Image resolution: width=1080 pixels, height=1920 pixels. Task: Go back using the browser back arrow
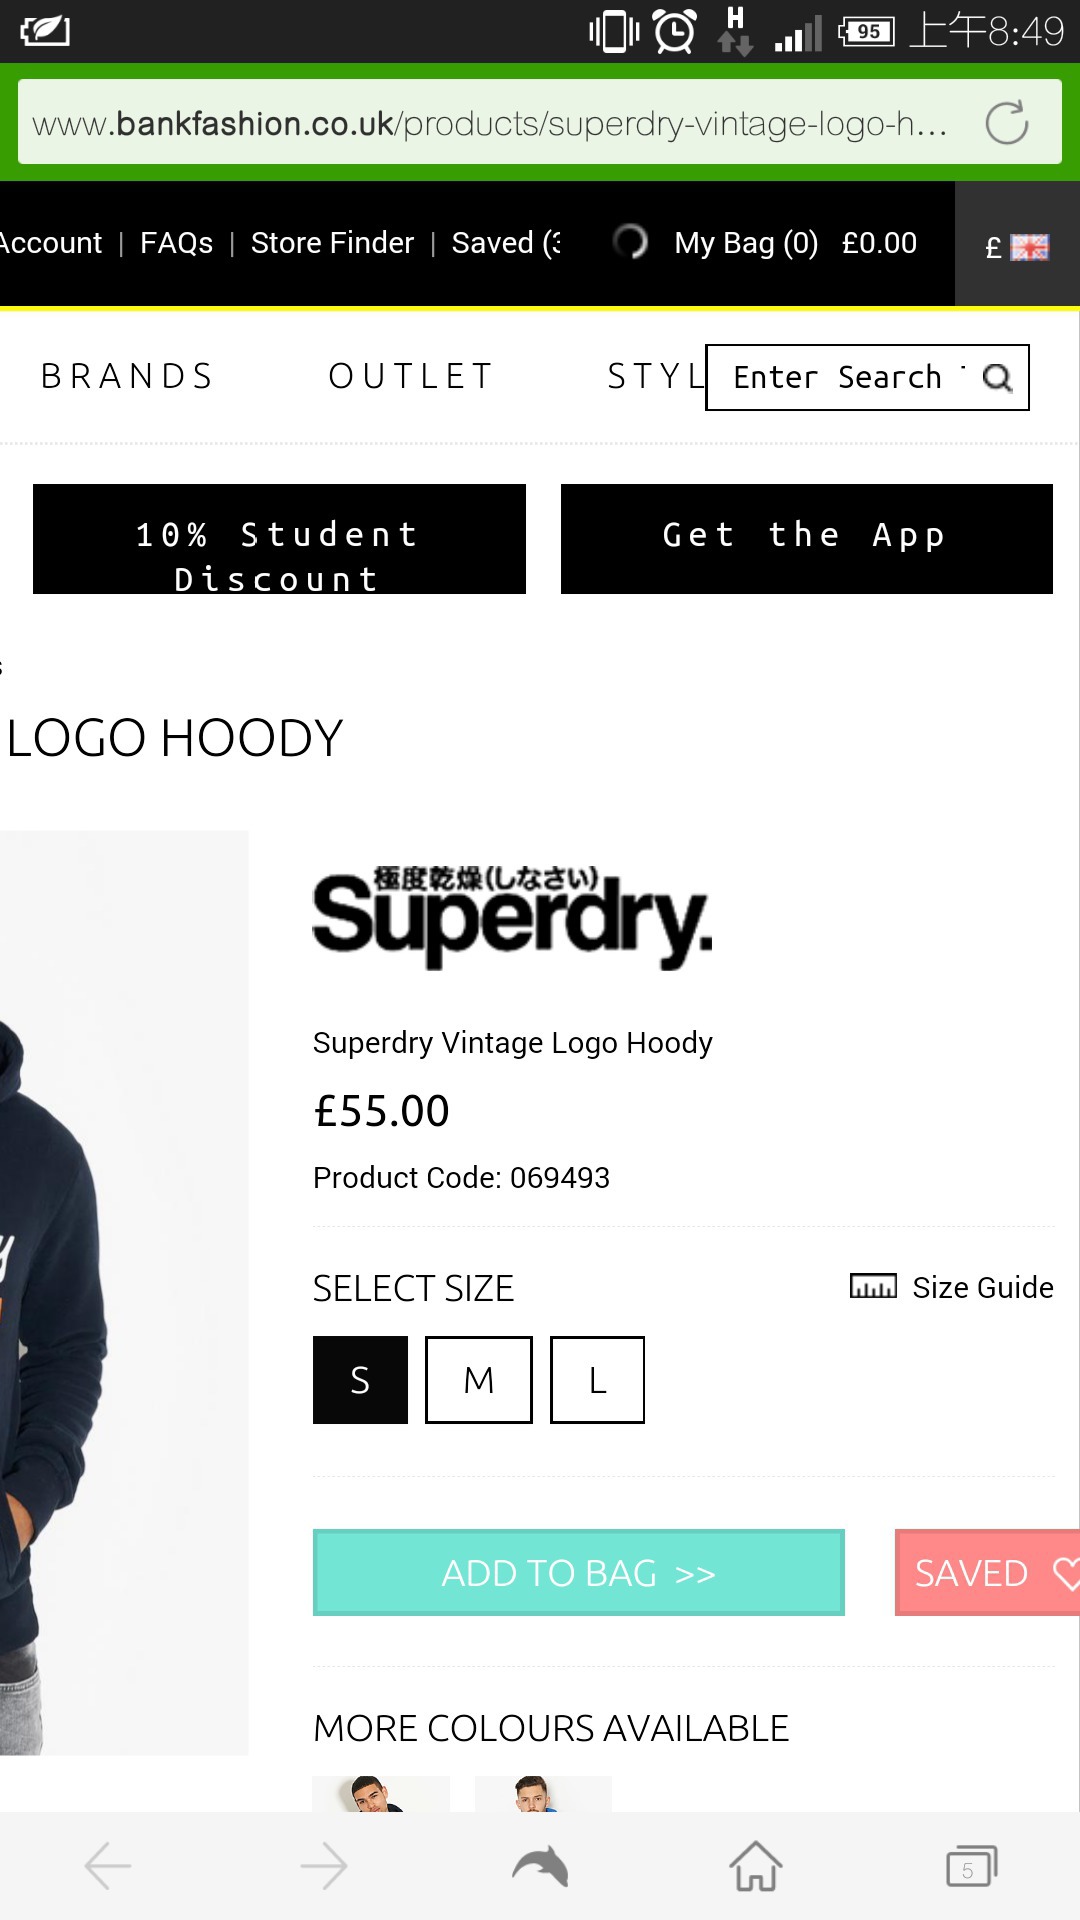click(108, 1866)
